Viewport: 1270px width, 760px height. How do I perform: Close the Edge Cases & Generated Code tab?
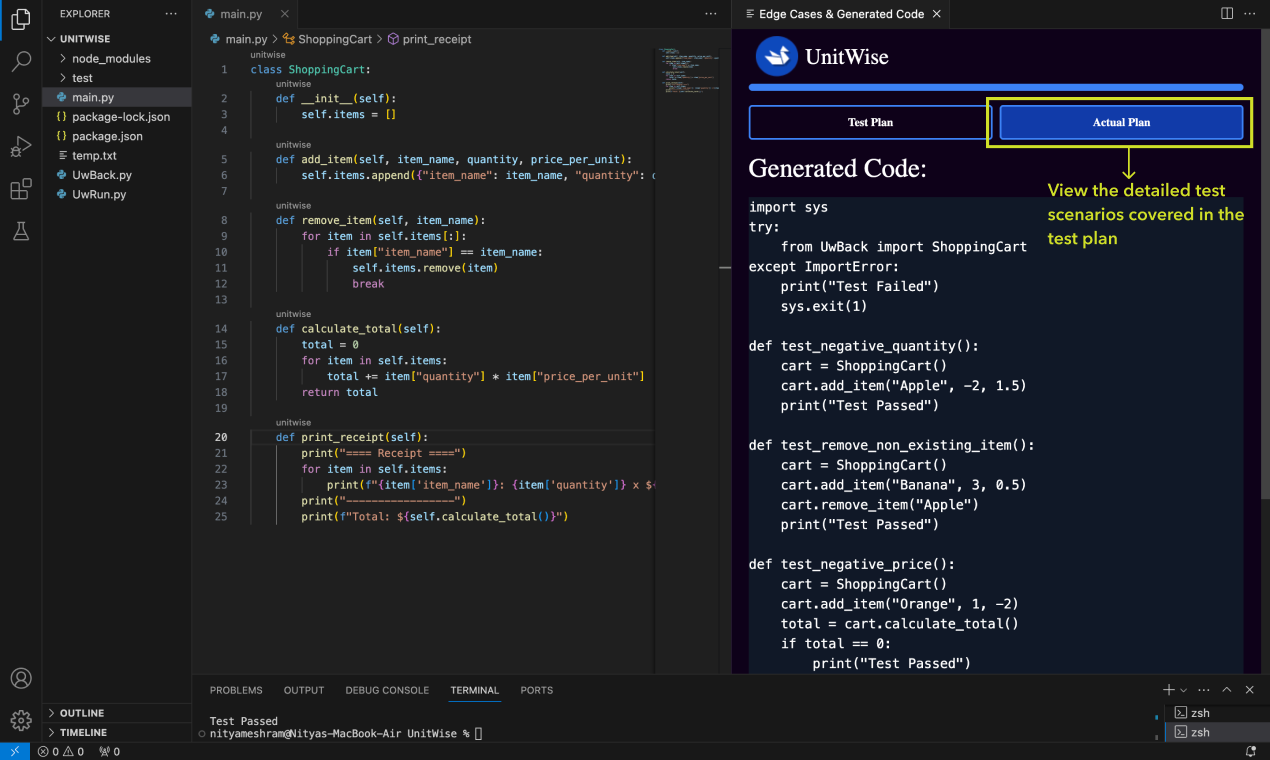click(x=936, y=14)
